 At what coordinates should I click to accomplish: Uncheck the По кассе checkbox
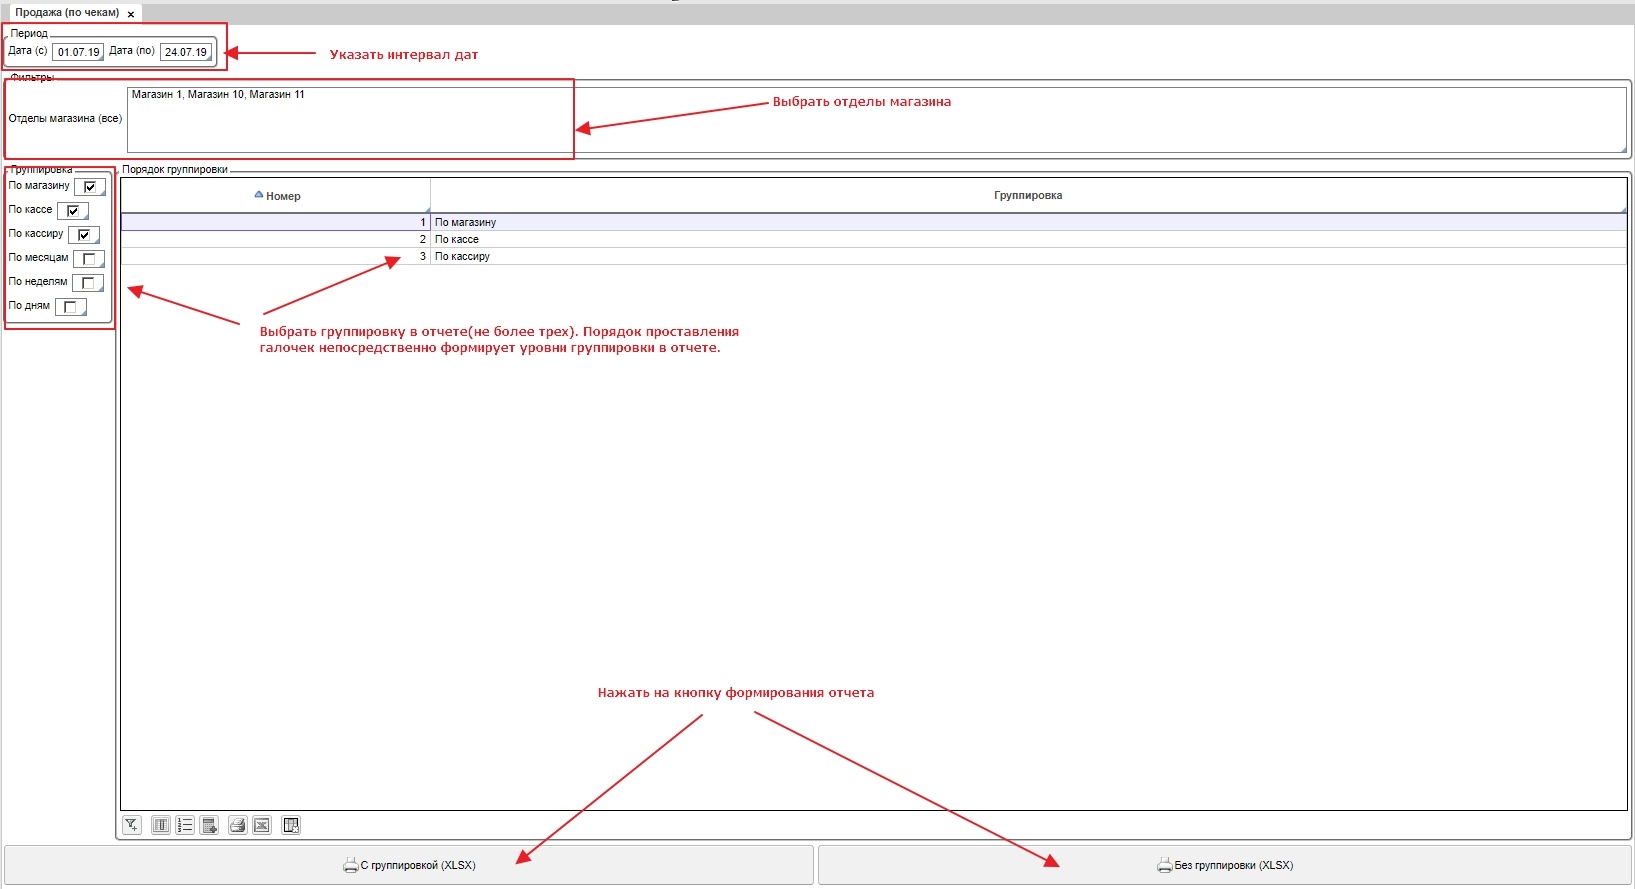[73, 211]
